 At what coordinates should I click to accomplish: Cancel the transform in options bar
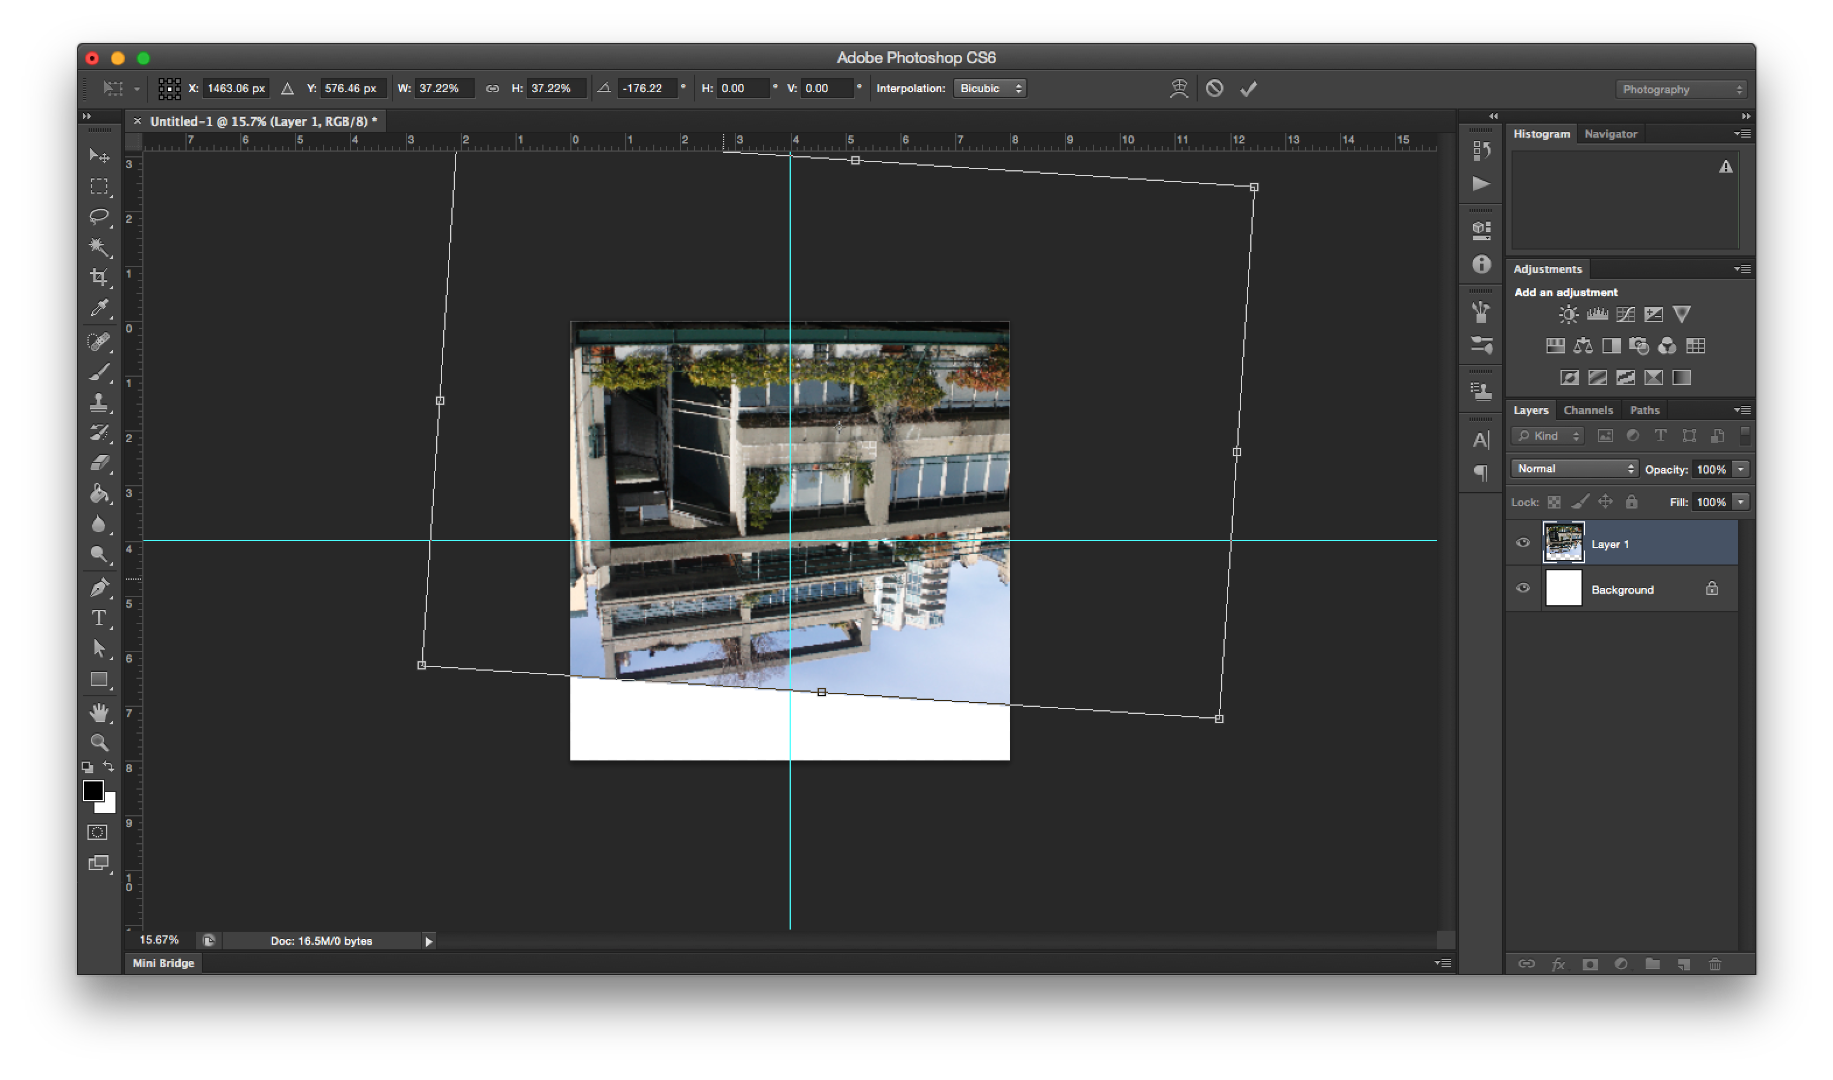point(1214,89)
